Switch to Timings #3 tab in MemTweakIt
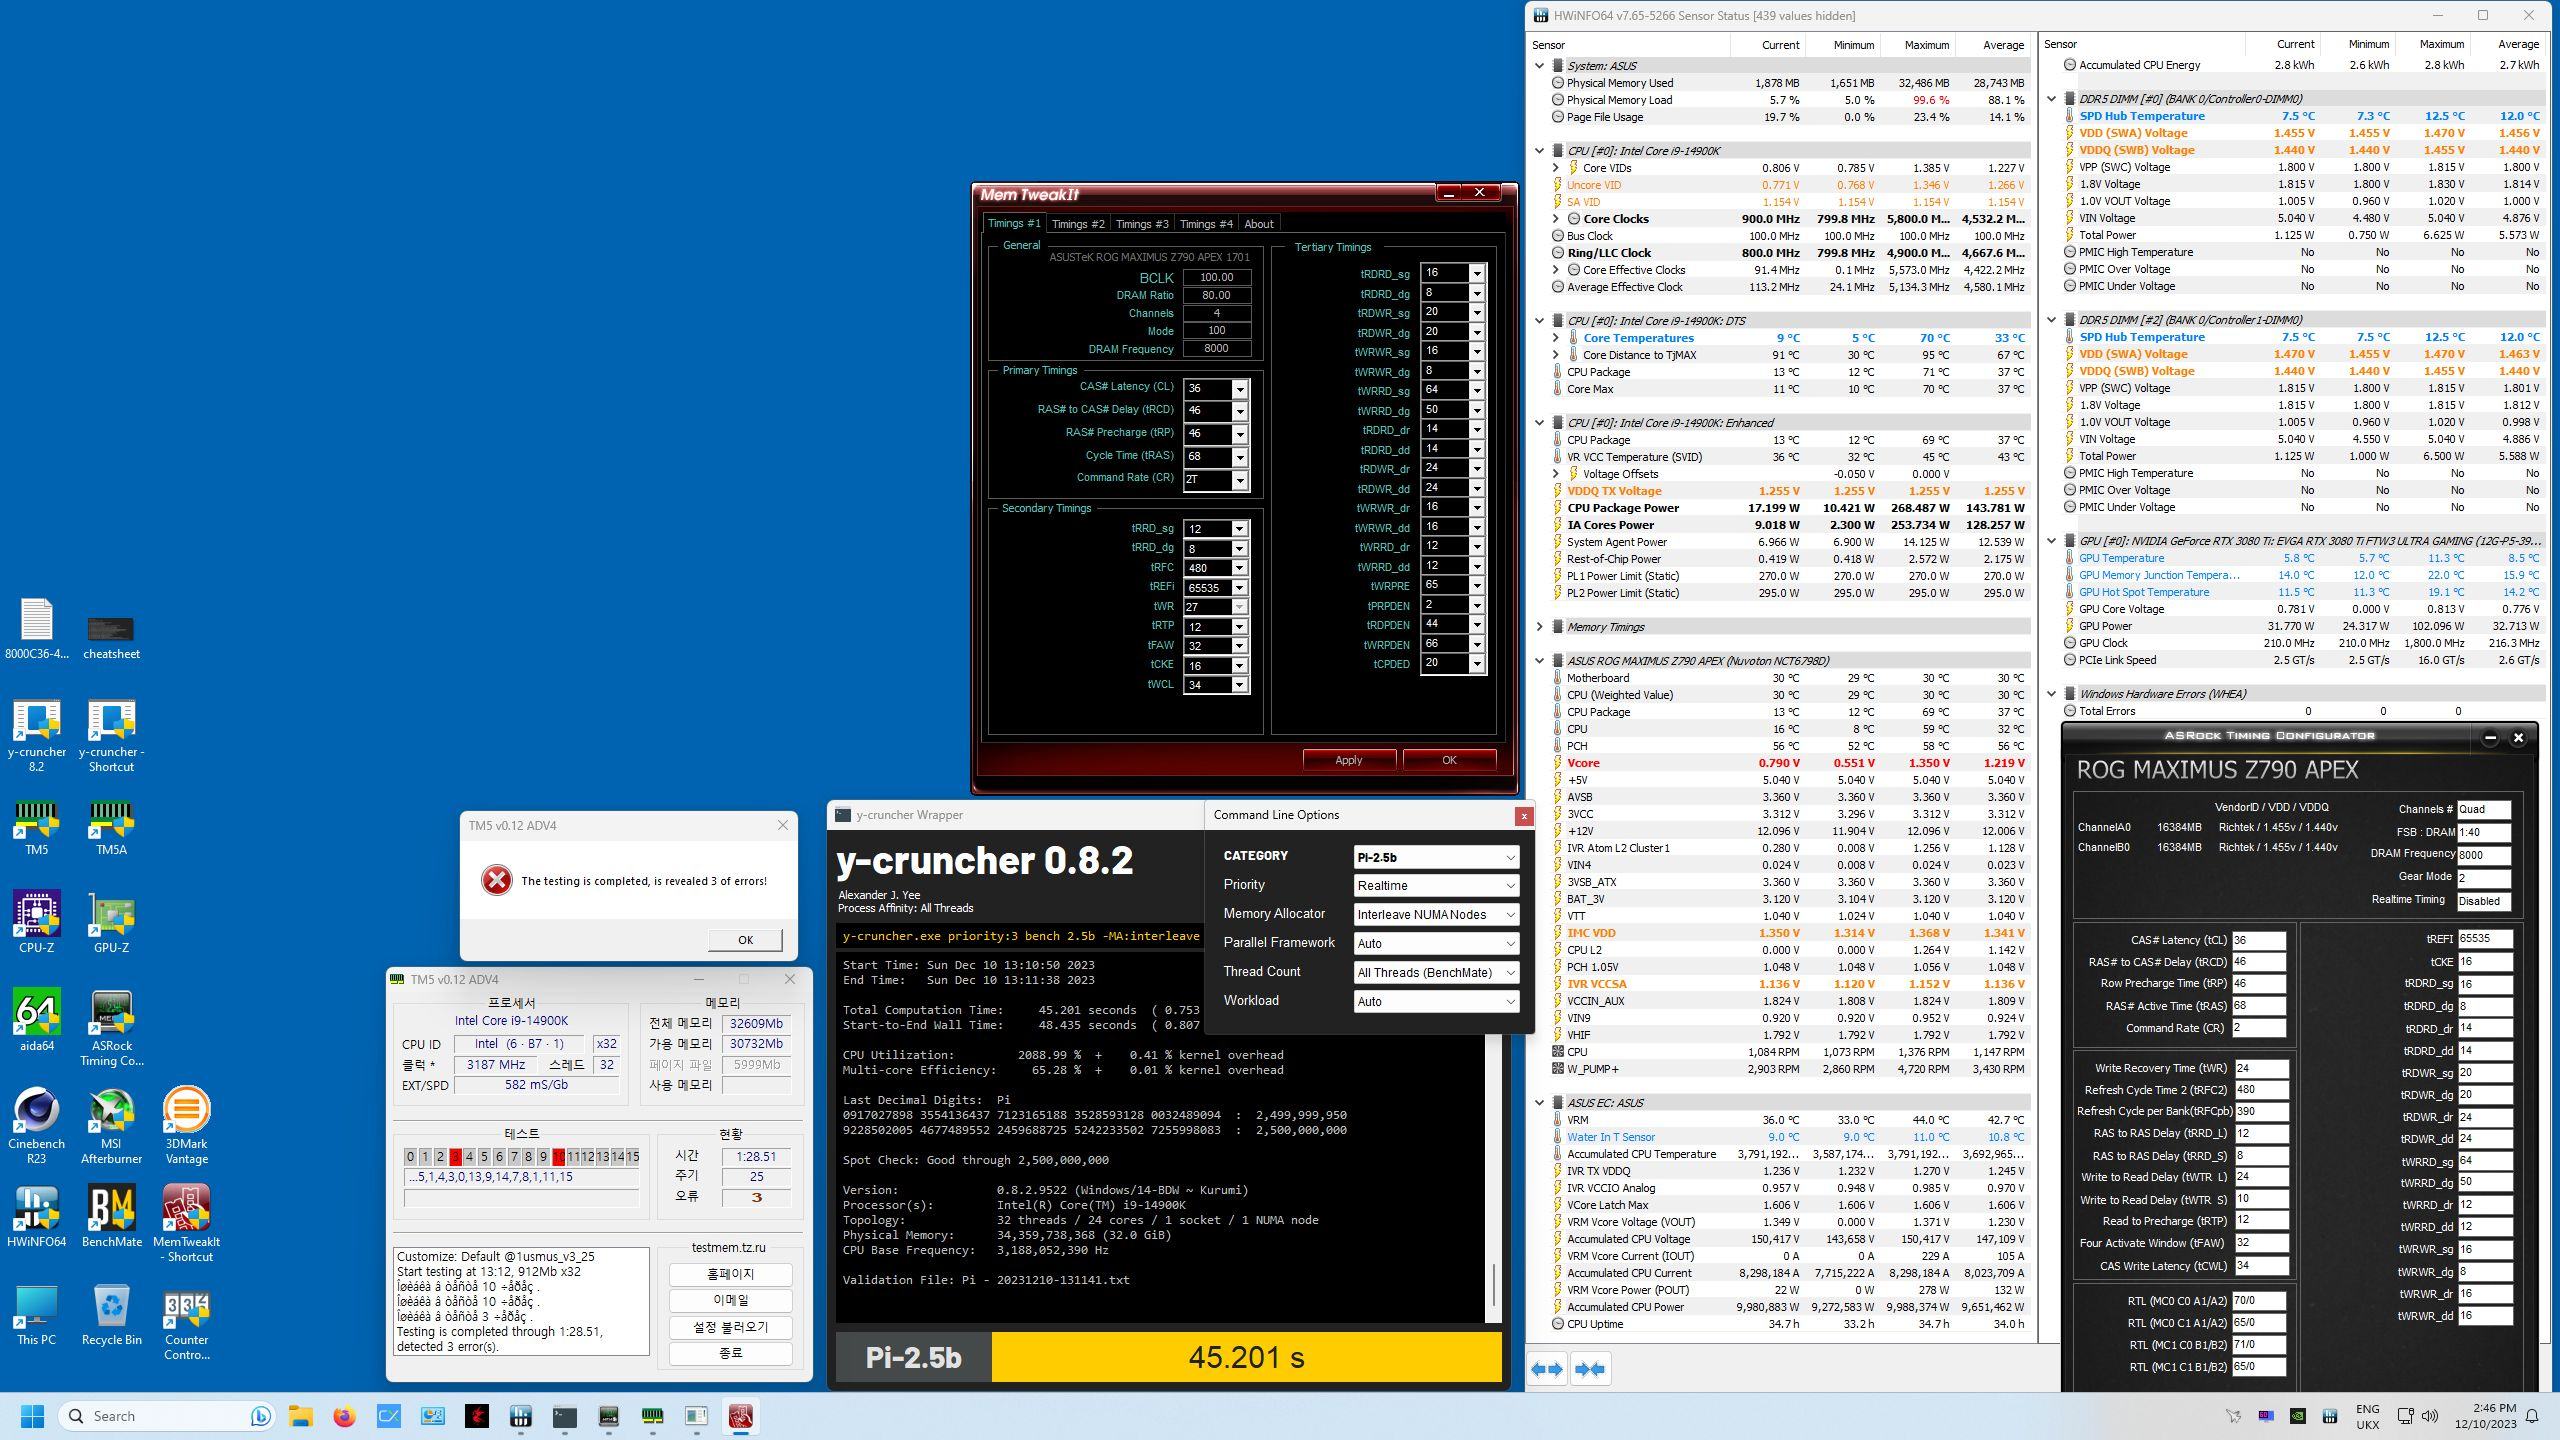2560x1440 pixels. click(x=1142, y=224)
